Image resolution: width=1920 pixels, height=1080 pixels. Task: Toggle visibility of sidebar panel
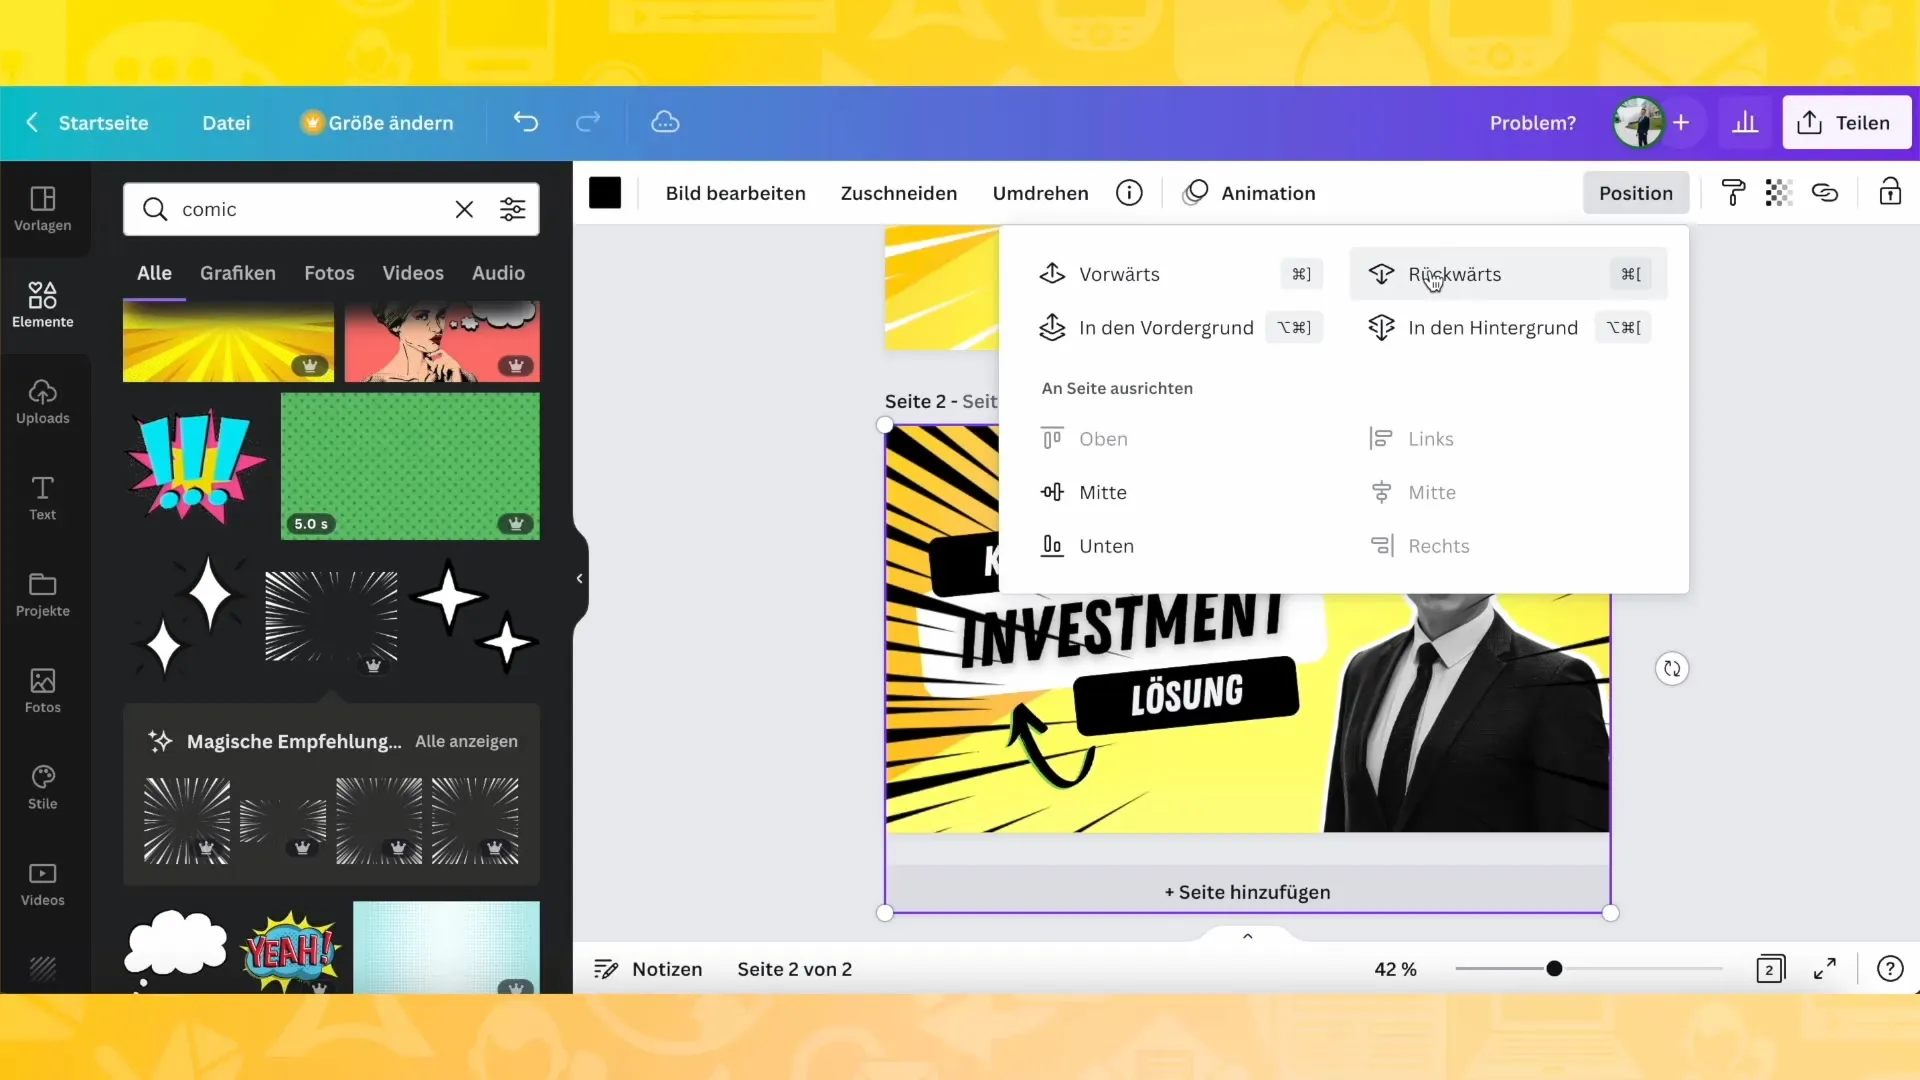[580, 578]
